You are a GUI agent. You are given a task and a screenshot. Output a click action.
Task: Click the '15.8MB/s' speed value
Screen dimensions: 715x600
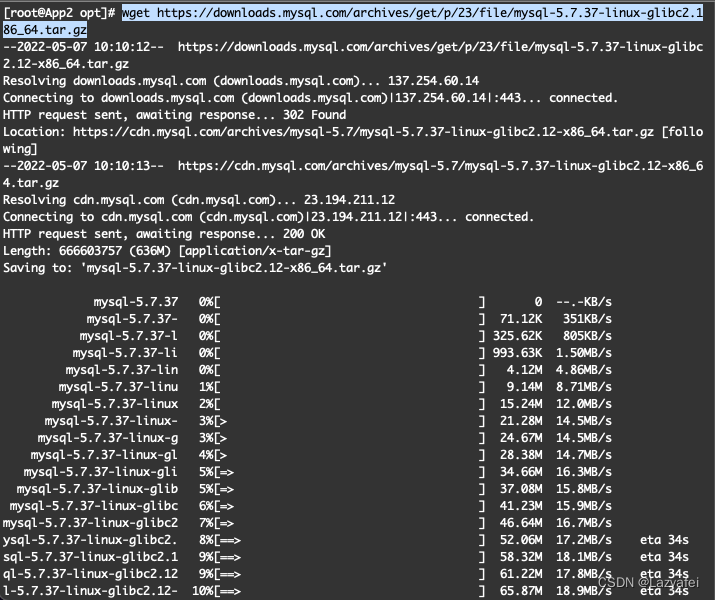tap(584, 489)
